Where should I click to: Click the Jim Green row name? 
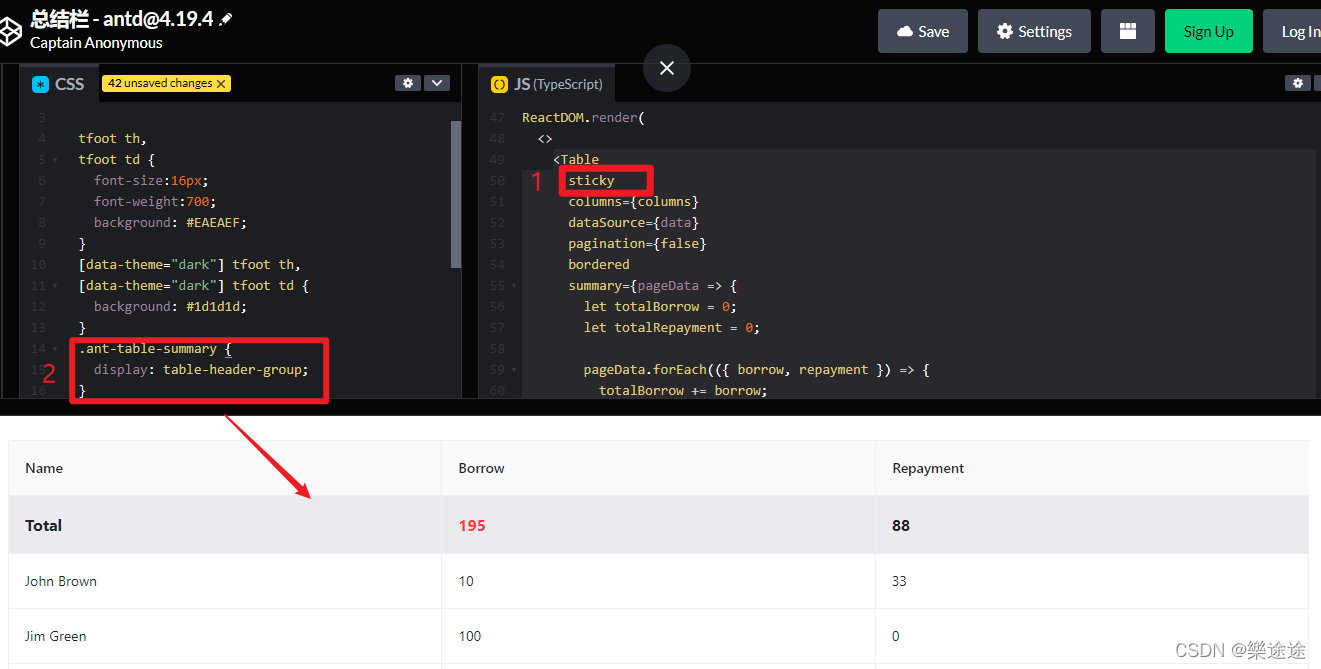(55, 636)
